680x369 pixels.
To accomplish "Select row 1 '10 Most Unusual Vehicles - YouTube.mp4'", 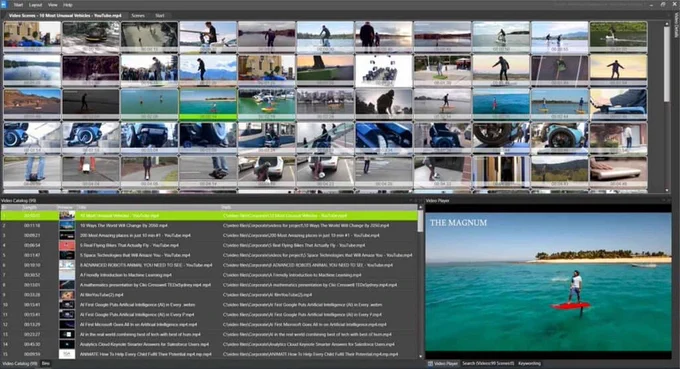I will tap(209, 216).
